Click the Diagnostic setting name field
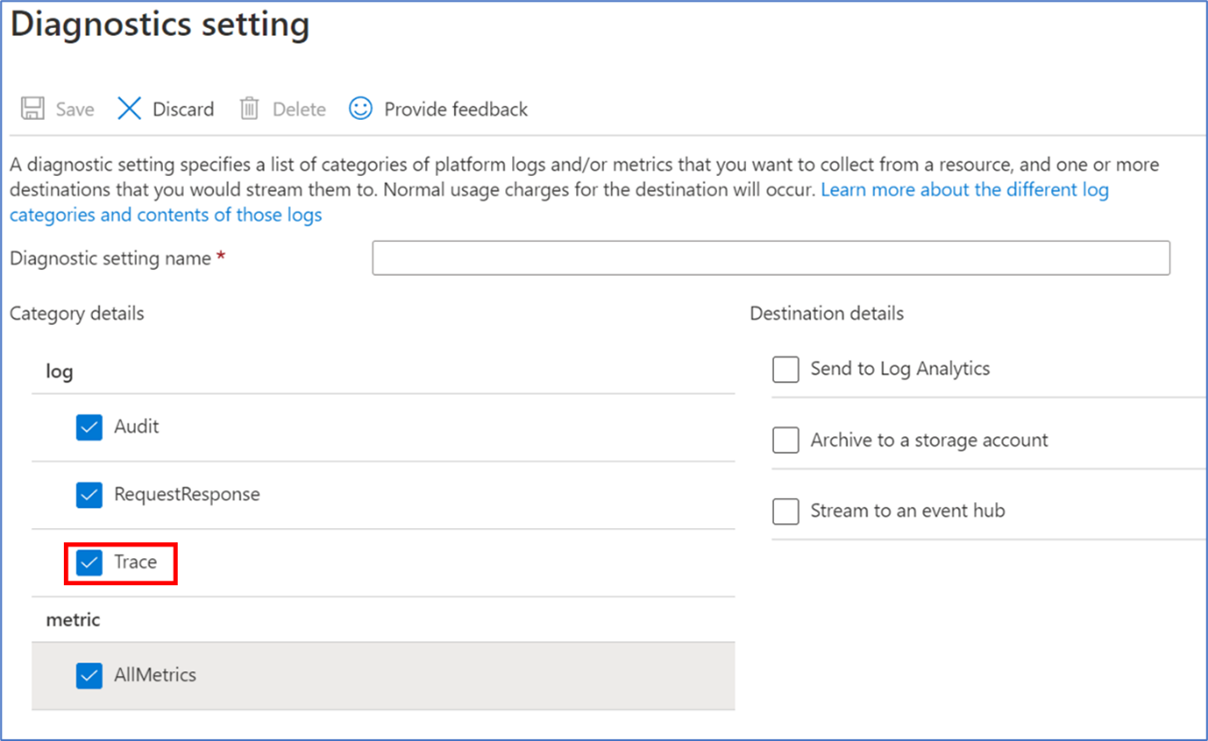The height and width of the screenshot is (741, 1208). click(770, 257)
